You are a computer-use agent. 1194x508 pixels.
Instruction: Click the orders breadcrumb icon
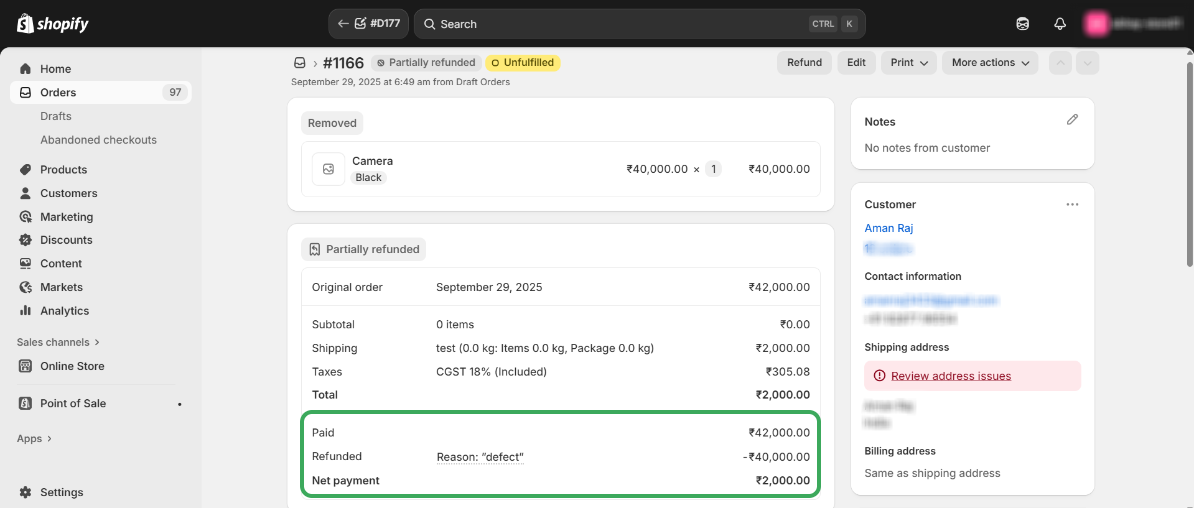(299, 63)
